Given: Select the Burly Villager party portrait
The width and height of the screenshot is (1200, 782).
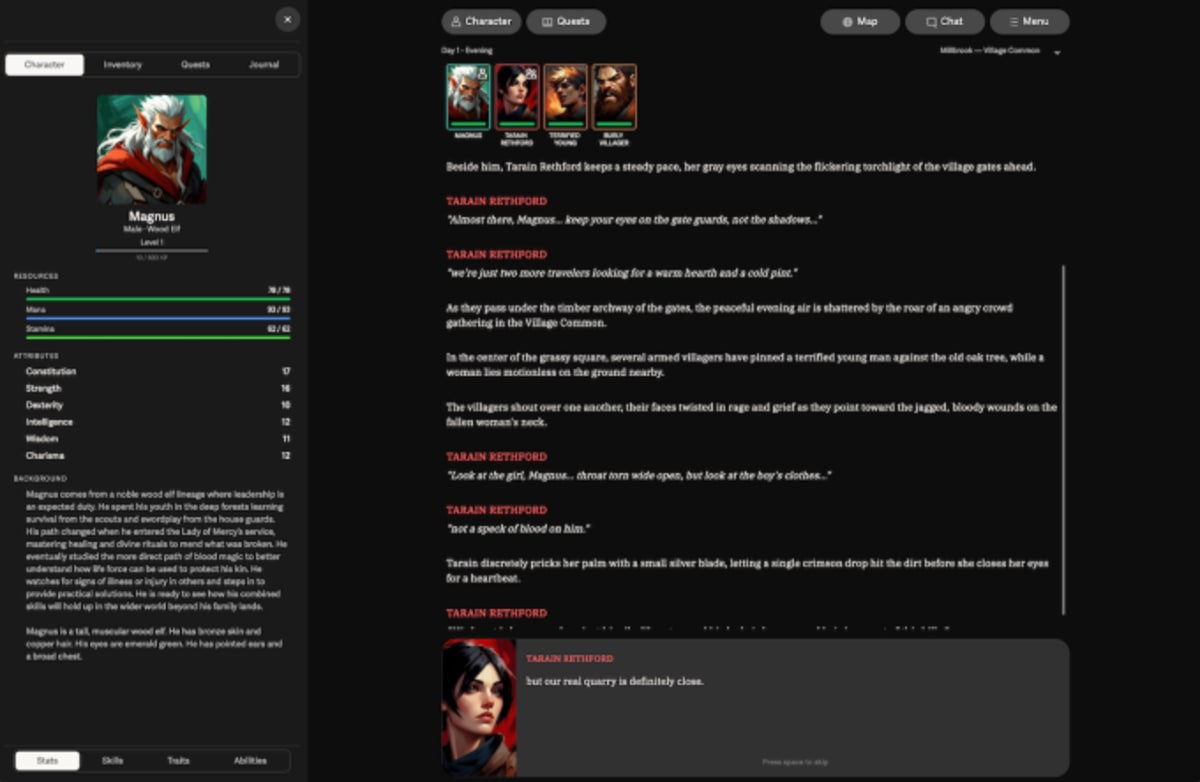Looking at the screenshot, I should [614, 95].
